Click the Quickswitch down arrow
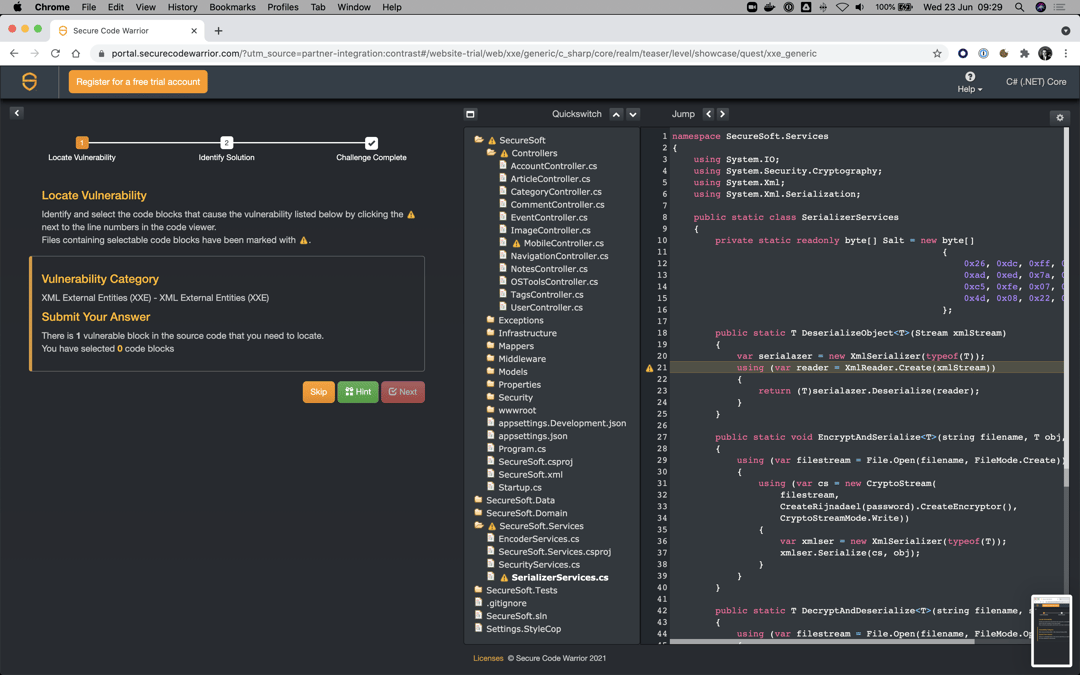The height and width of the screenshot is (675, 1080). pos(633,114)
